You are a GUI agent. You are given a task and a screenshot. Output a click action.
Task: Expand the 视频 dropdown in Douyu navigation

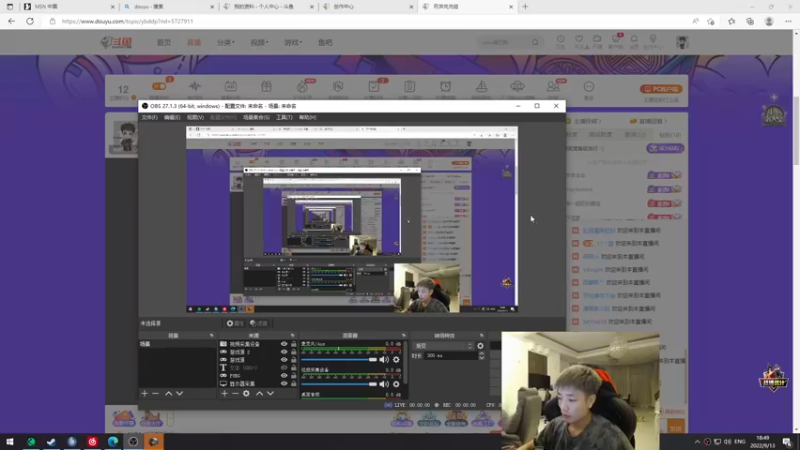click(x=259, y=42)
